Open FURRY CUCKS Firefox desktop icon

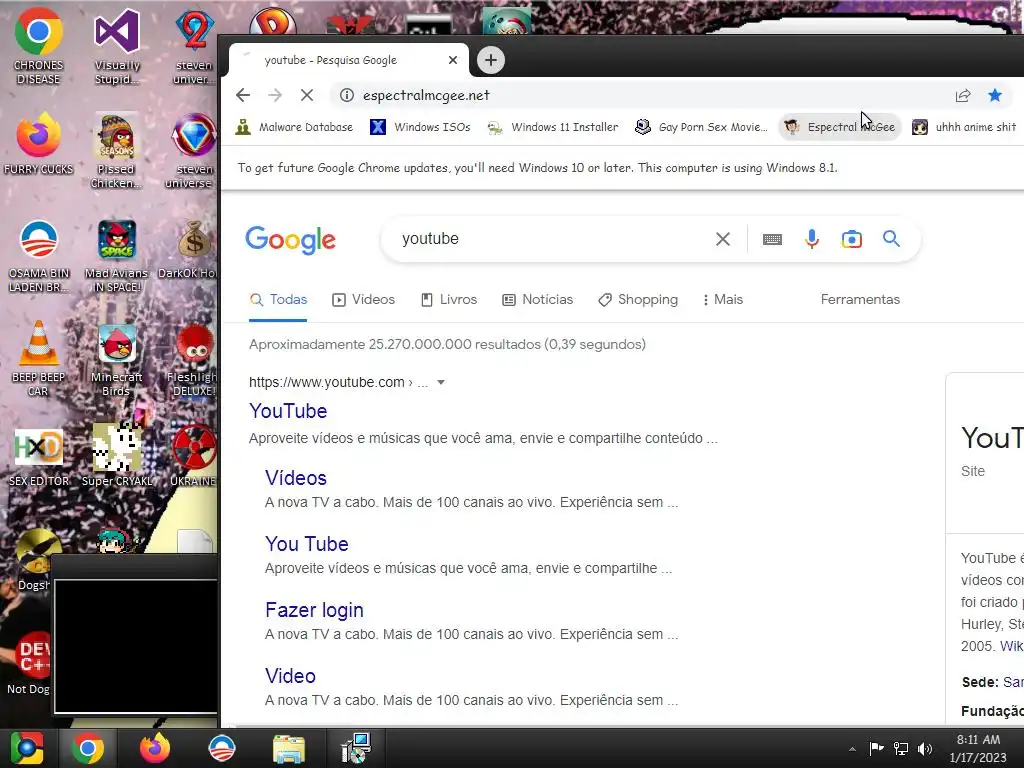click(x=39, y=144)
